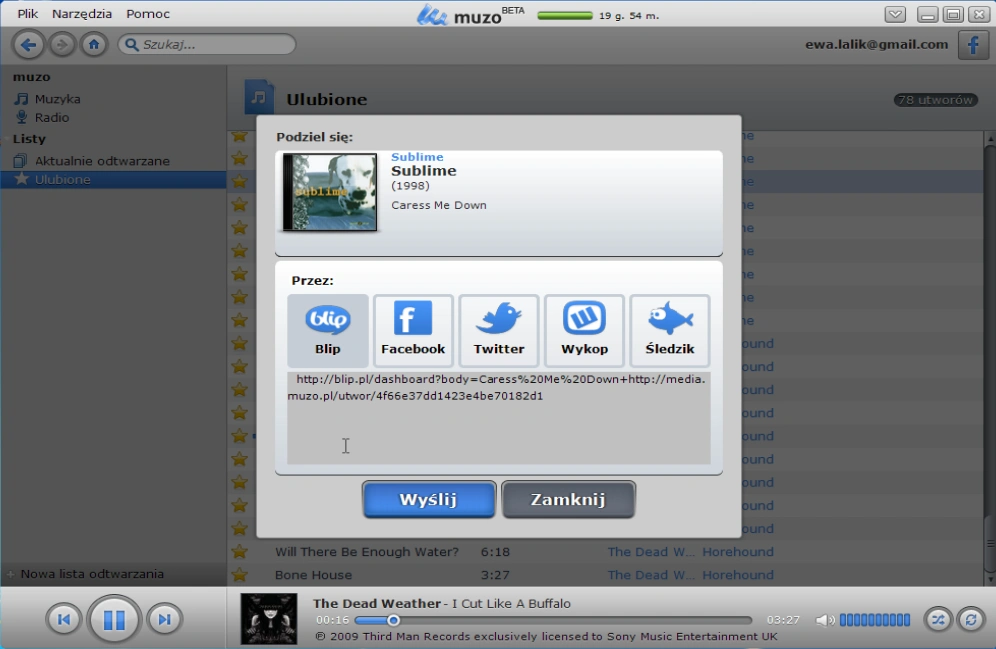Click the Facebook icon near account email
996x649 pixels.
(x=973, y=45)
